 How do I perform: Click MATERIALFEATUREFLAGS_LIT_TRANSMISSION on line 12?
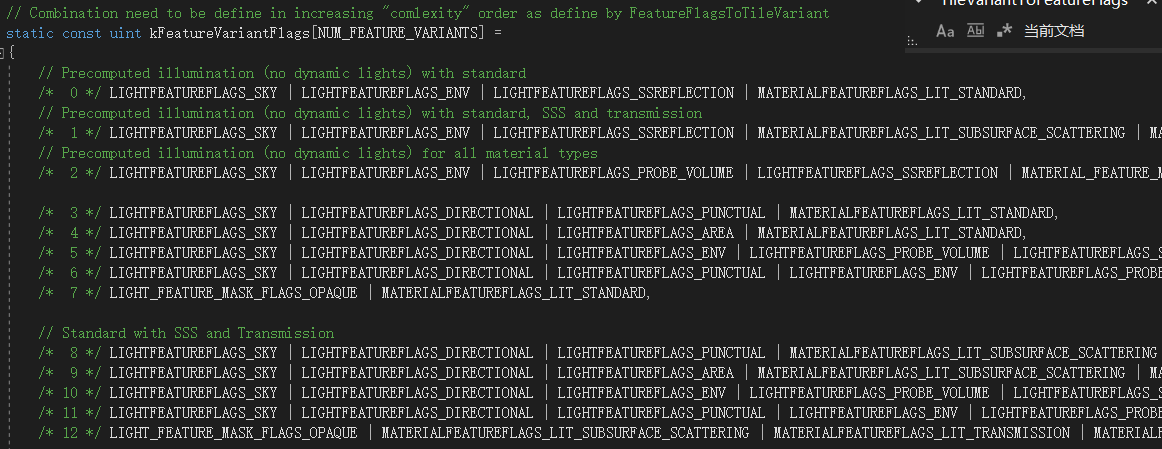[x=922, y=433]
